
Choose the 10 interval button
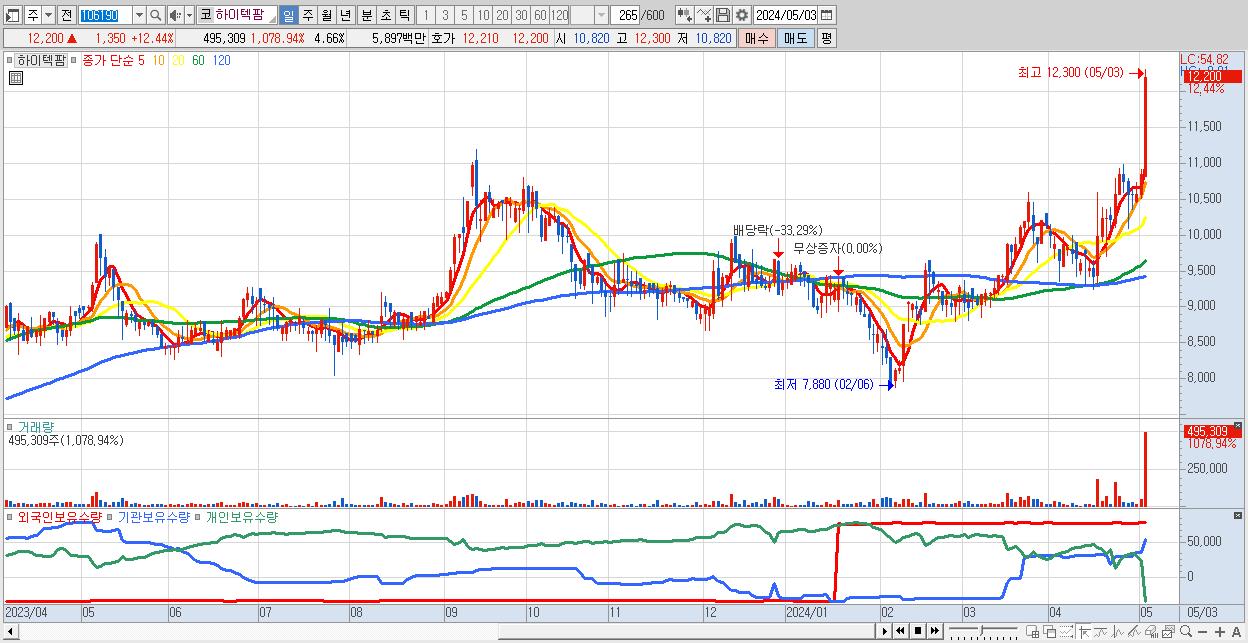click(483, 15)
